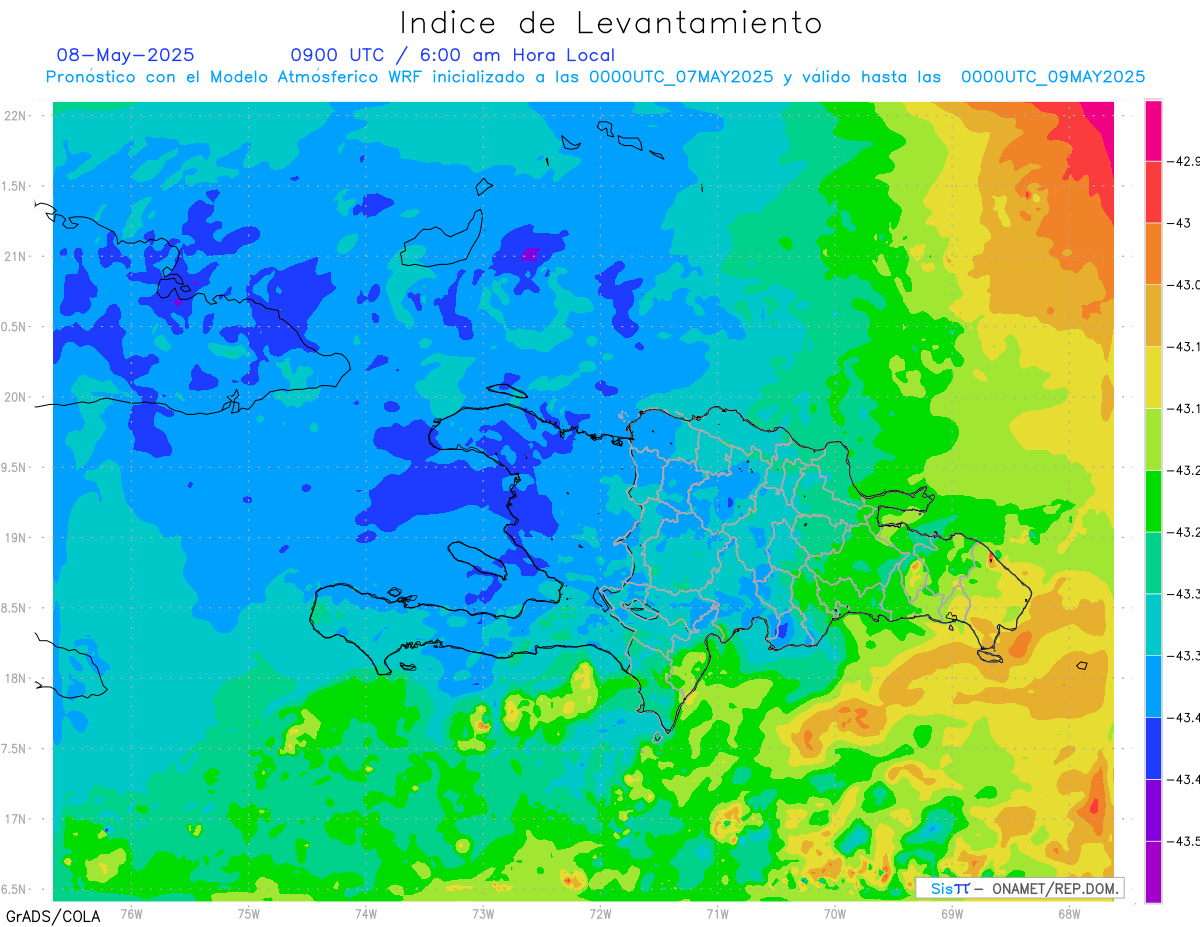Screen dimensions: 1200x927
Task: Pick the yellow swatch in the legend
Action: pos(1153,377)
